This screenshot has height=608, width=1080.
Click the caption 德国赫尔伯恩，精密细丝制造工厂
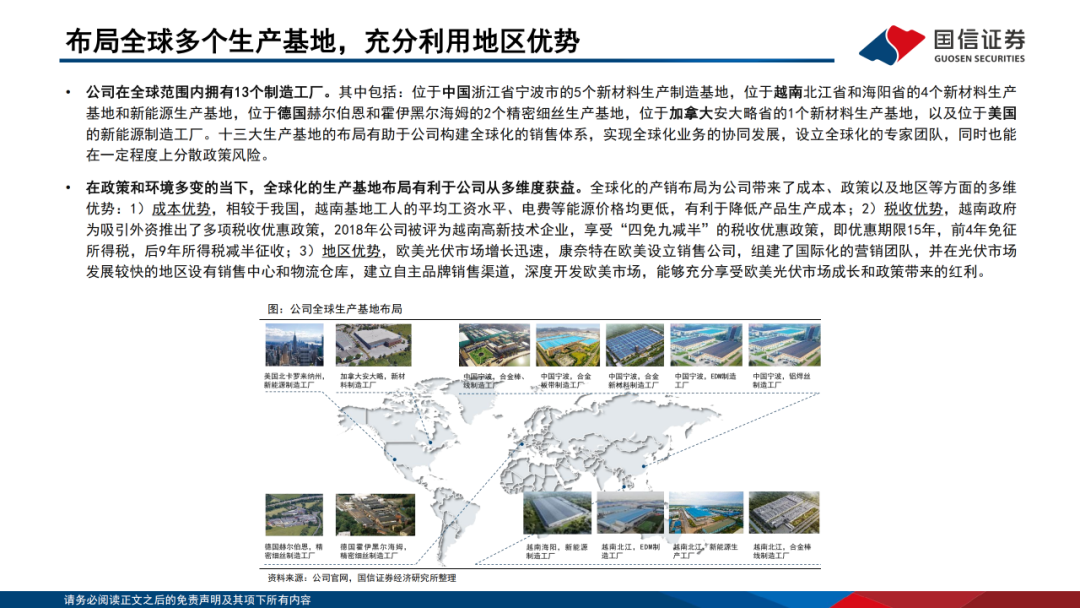click(x=293, y=551)
